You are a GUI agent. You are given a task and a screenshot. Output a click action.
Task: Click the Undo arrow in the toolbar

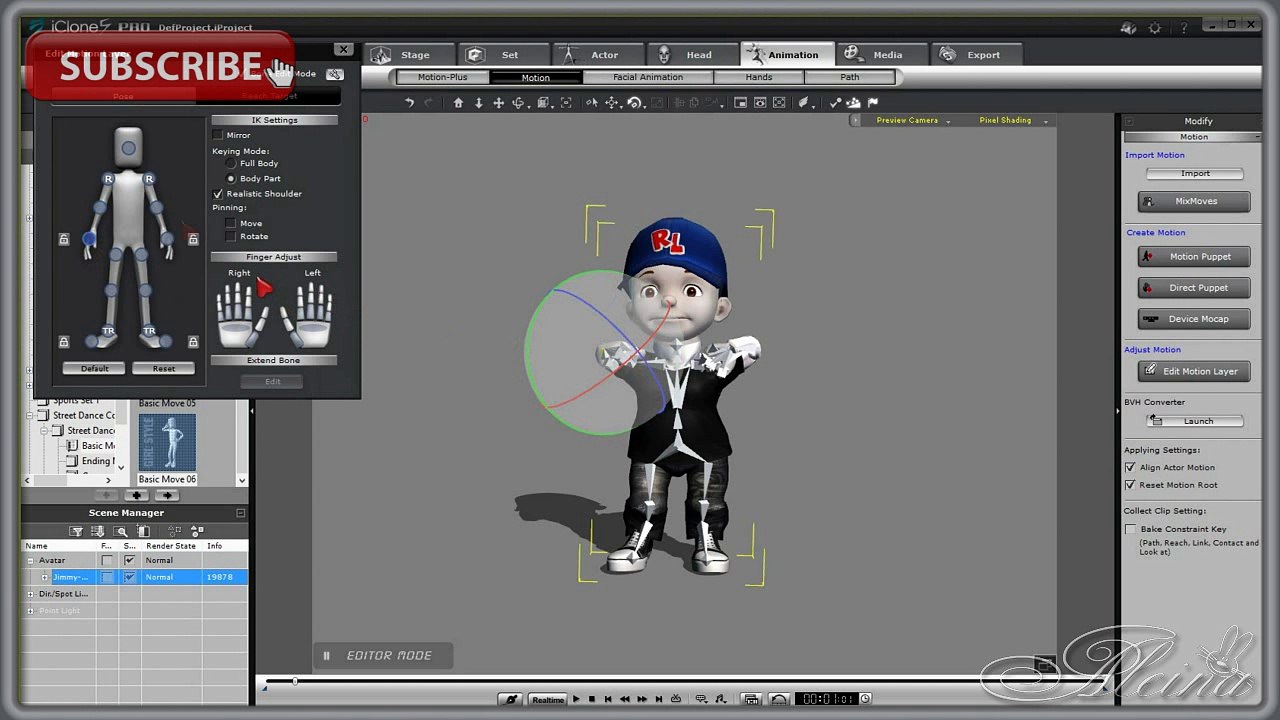click(409, 103)
